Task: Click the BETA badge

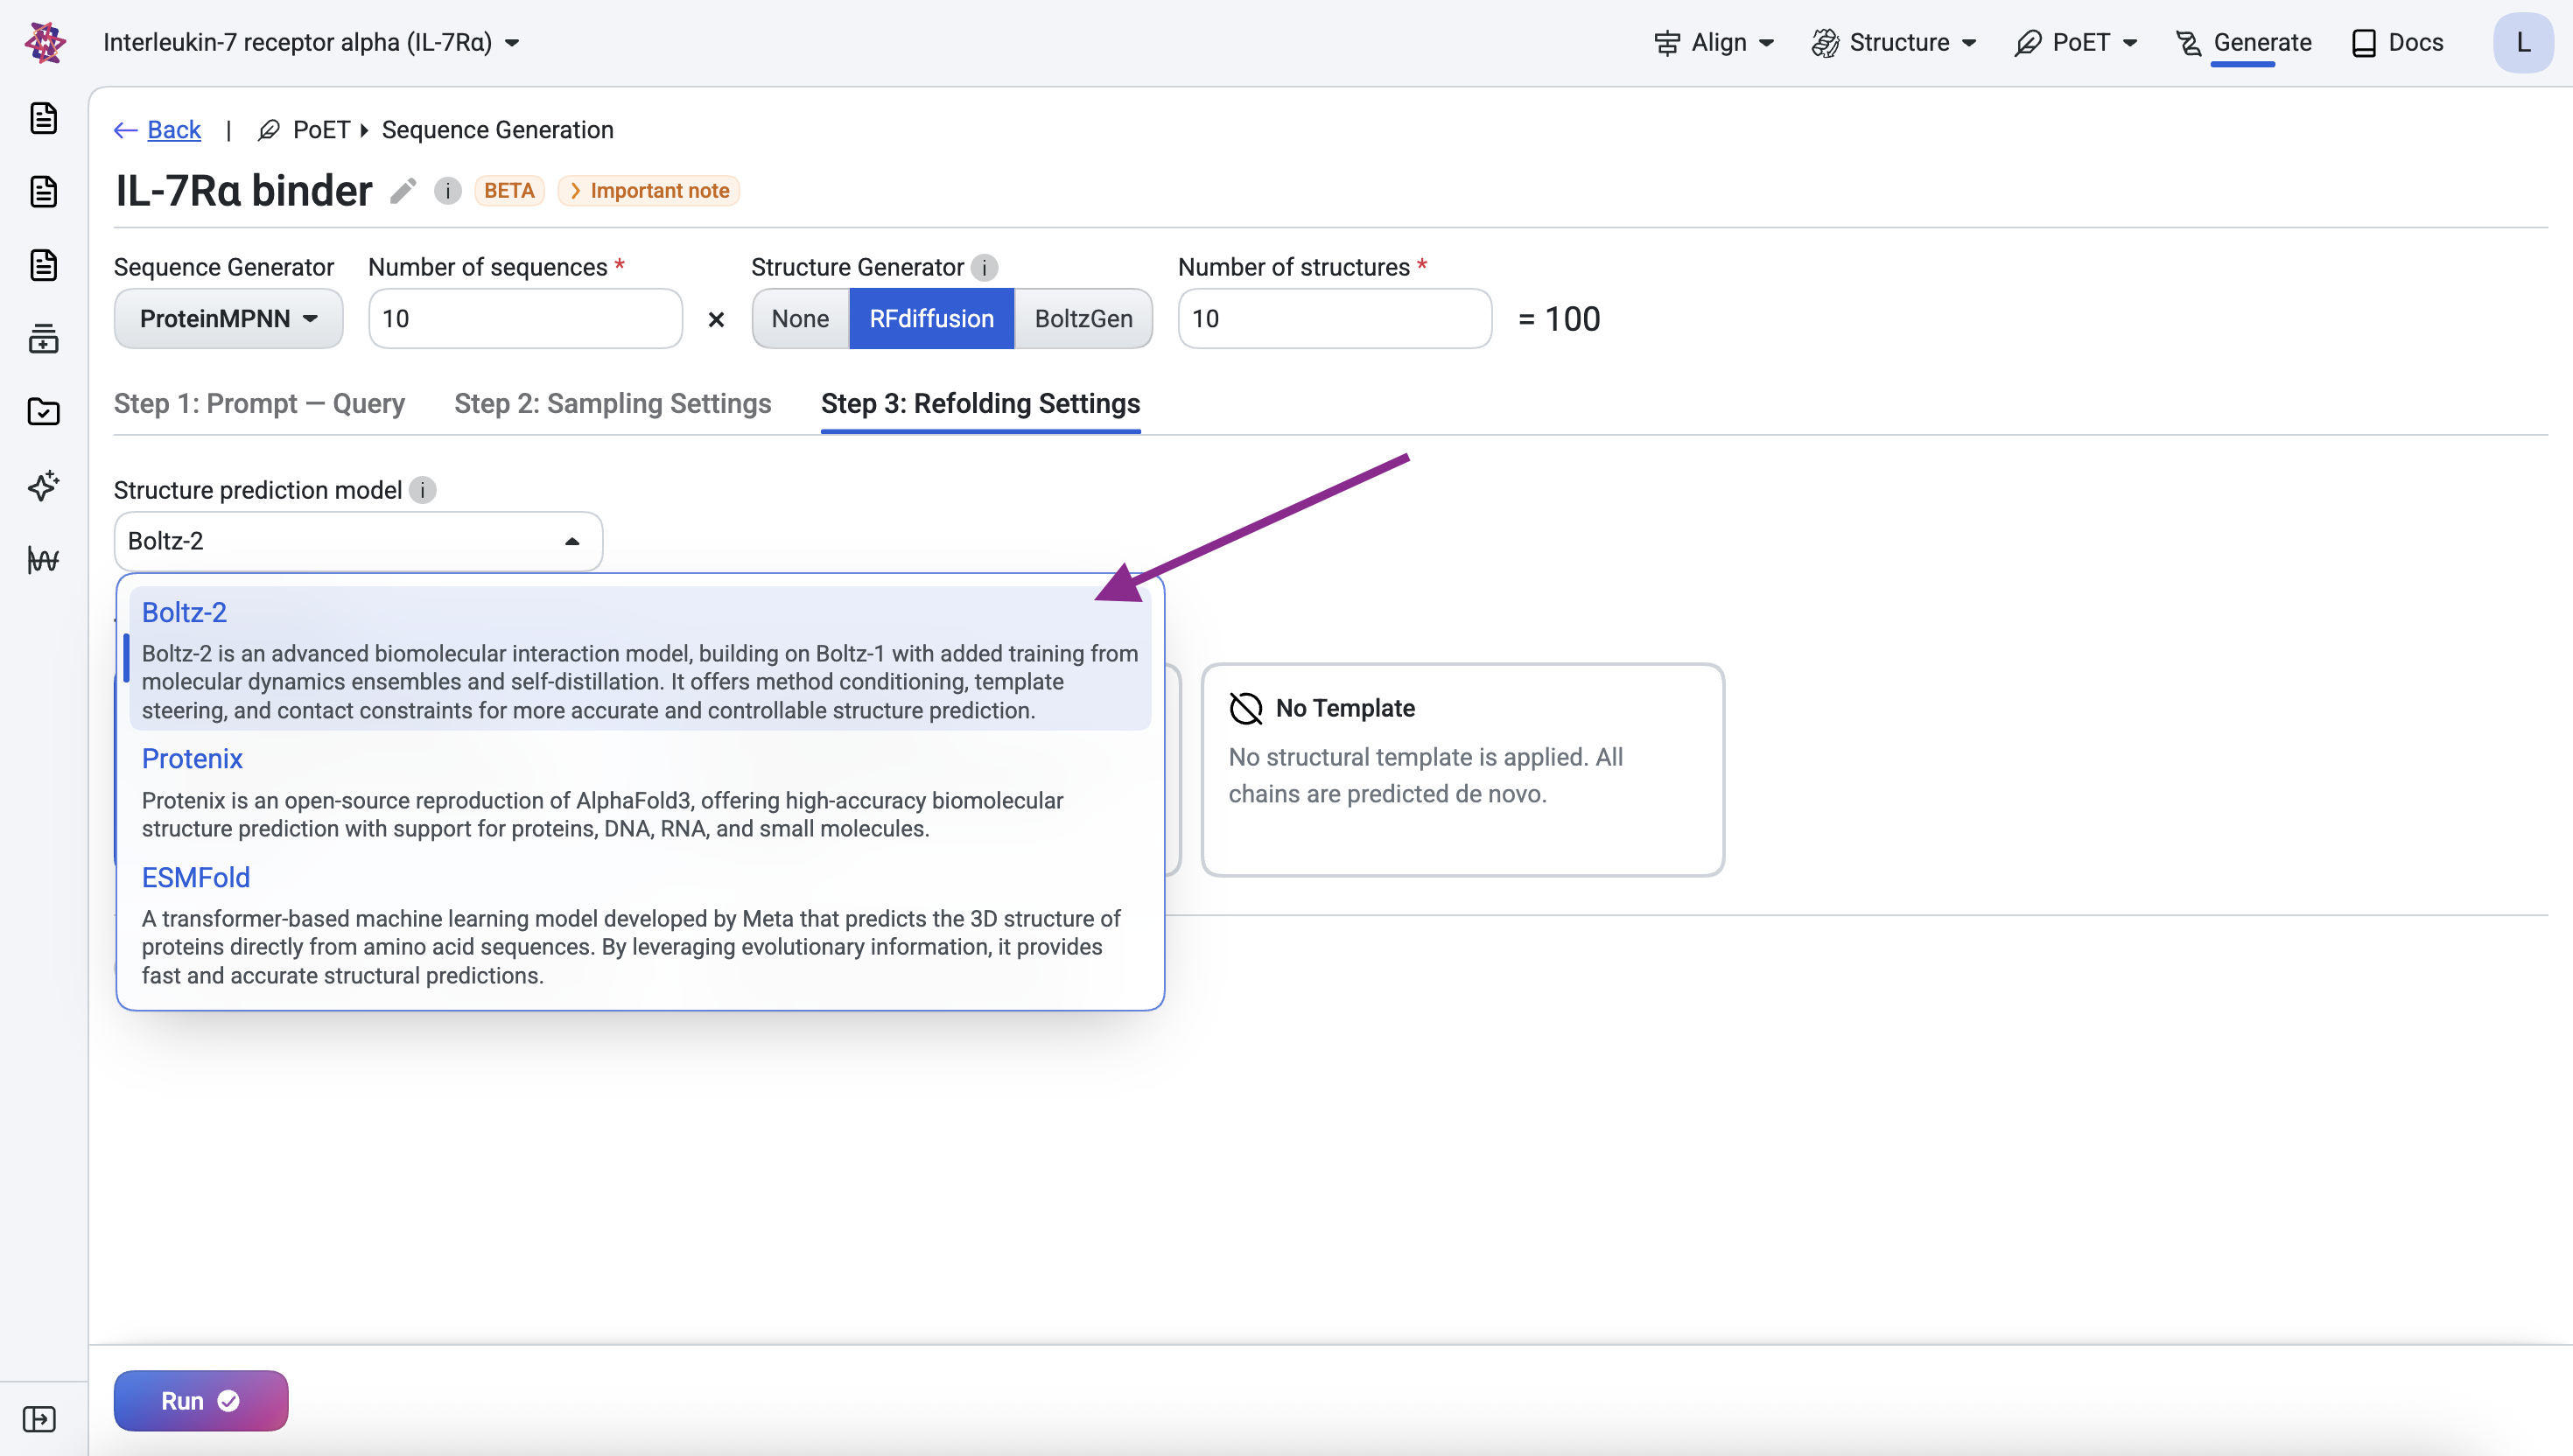Action: (509, 191)
